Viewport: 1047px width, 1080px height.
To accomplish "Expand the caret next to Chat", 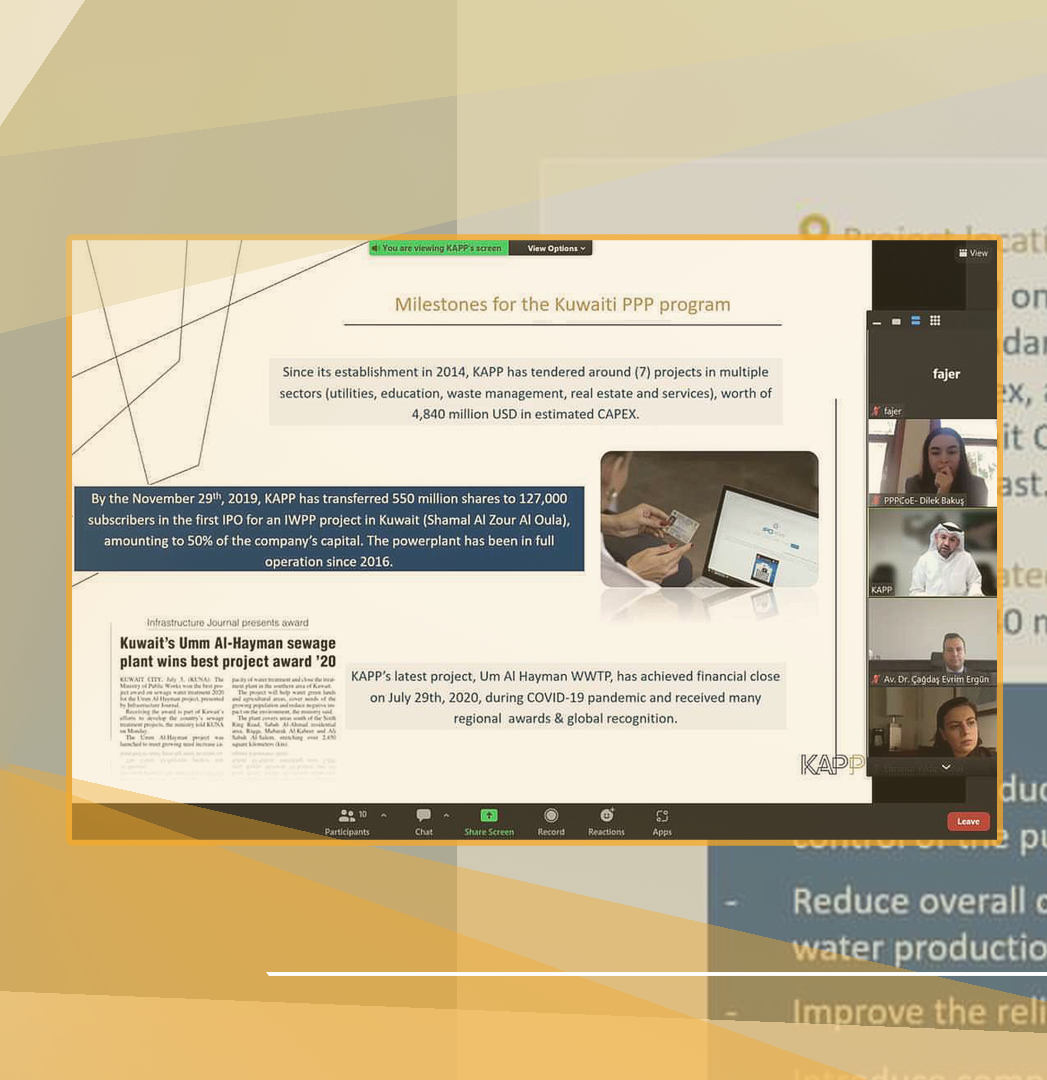I will tap(446, 816).
